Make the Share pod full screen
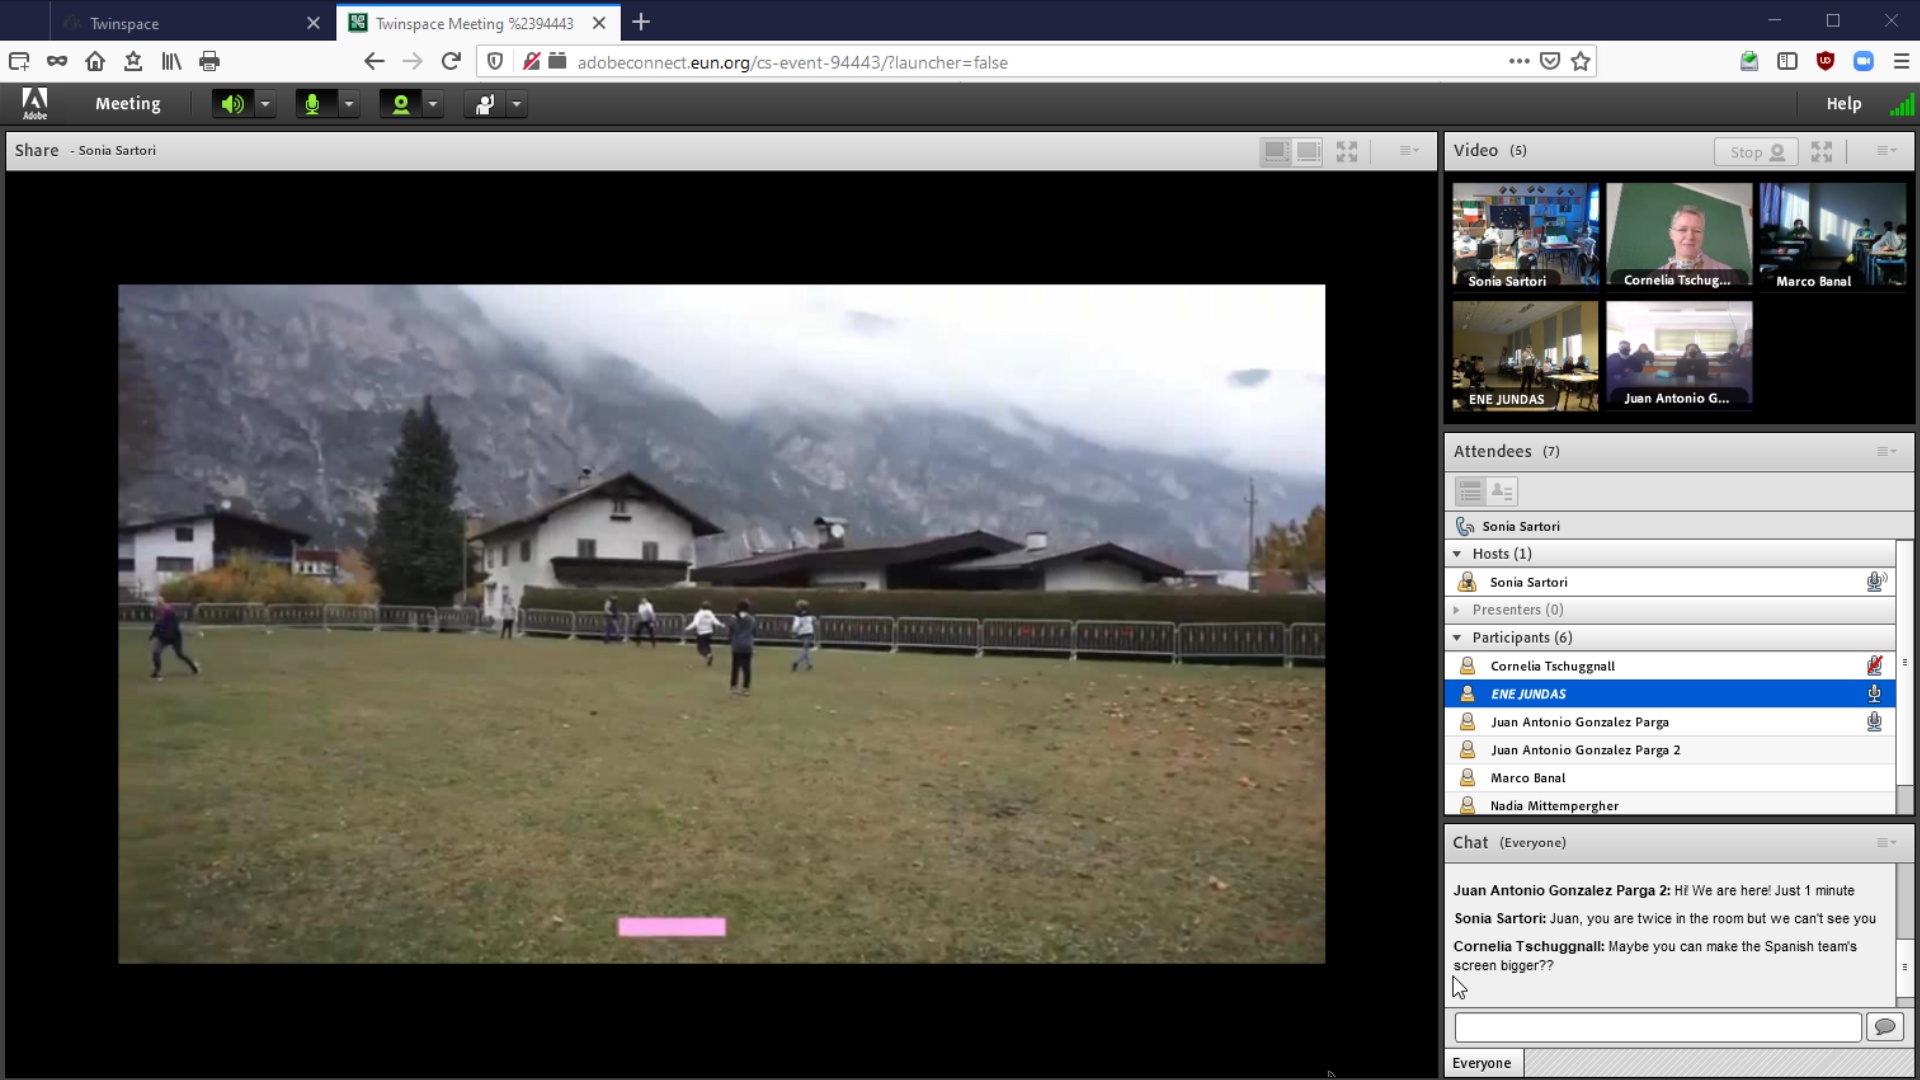The image size is (1920, 1080). (1347, 152)
